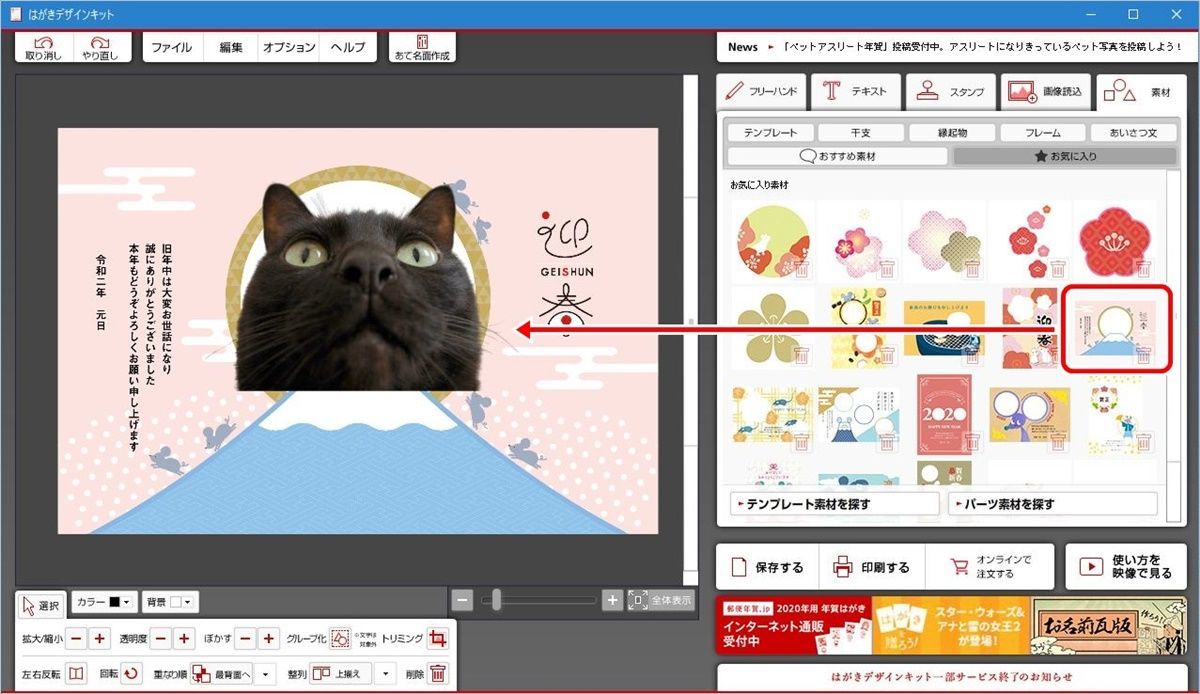The width and height of the screenshot is (1200, 694).
Task: Open the ファイル menu
Action: 172,46
